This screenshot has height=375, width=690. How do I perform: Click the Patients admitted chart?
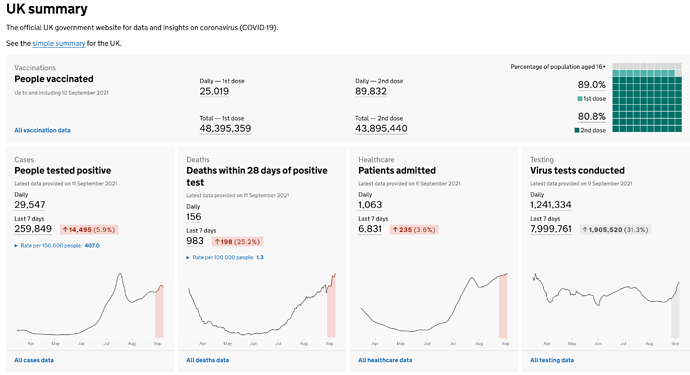[434, 309]
